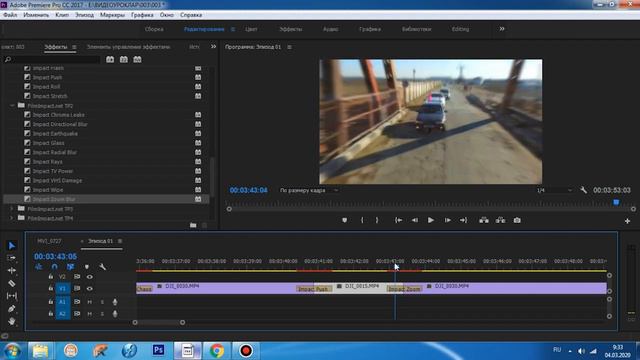Go to Out point in Program monitor

tap(463, 220)
